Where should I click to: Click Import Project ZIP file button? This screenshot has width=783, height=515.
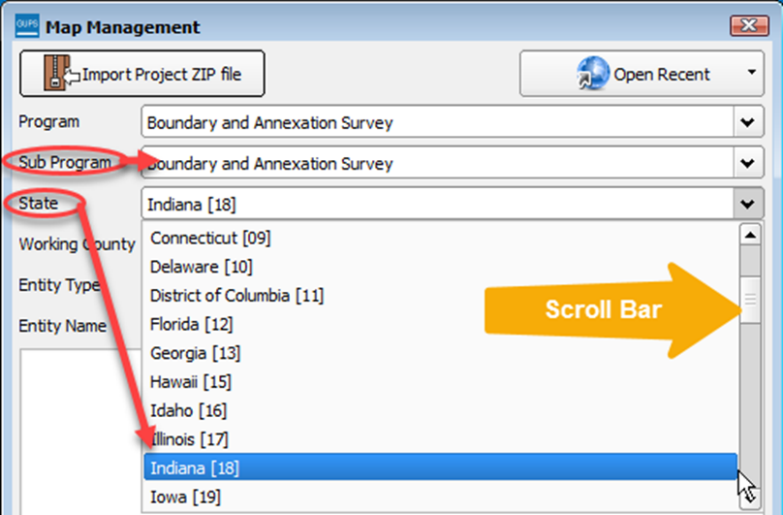click(x=142, y=74)
